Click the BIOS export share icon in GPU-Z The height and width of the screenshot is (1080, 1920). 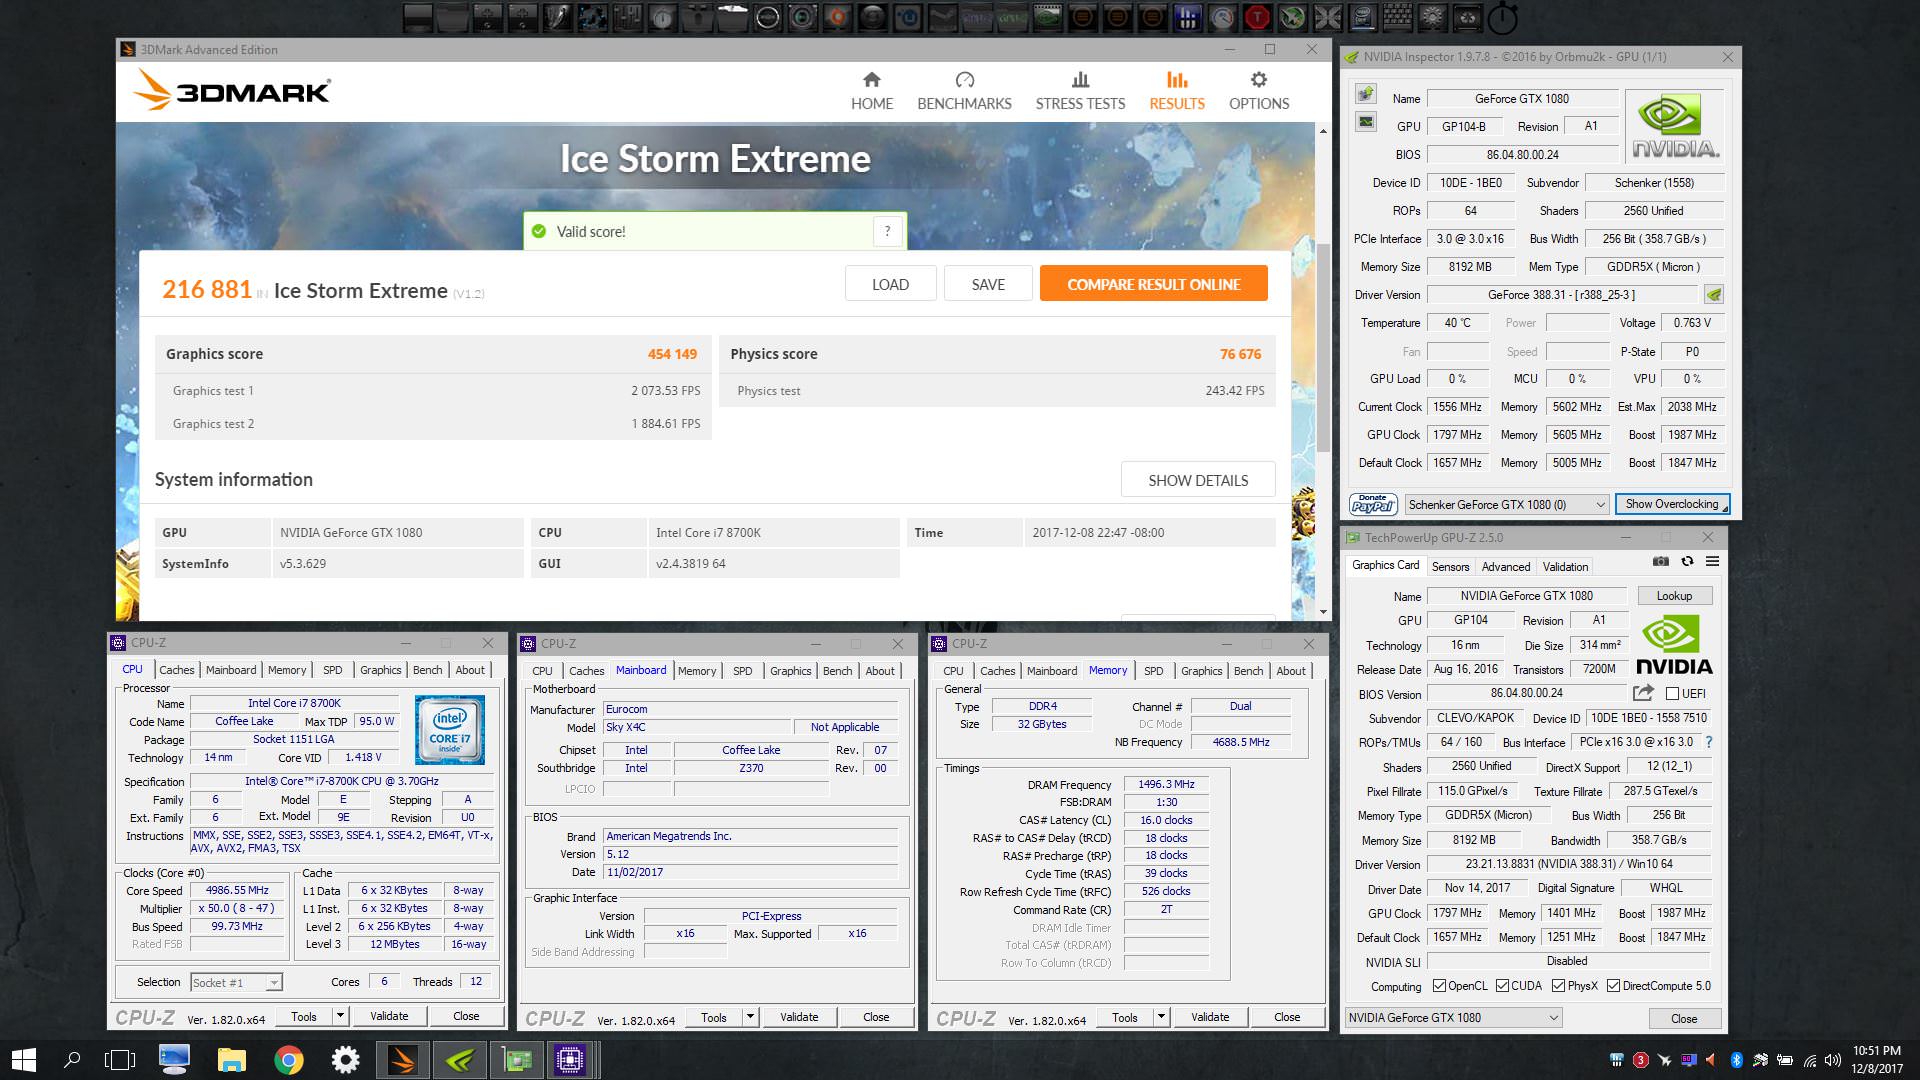[1643, 693]
